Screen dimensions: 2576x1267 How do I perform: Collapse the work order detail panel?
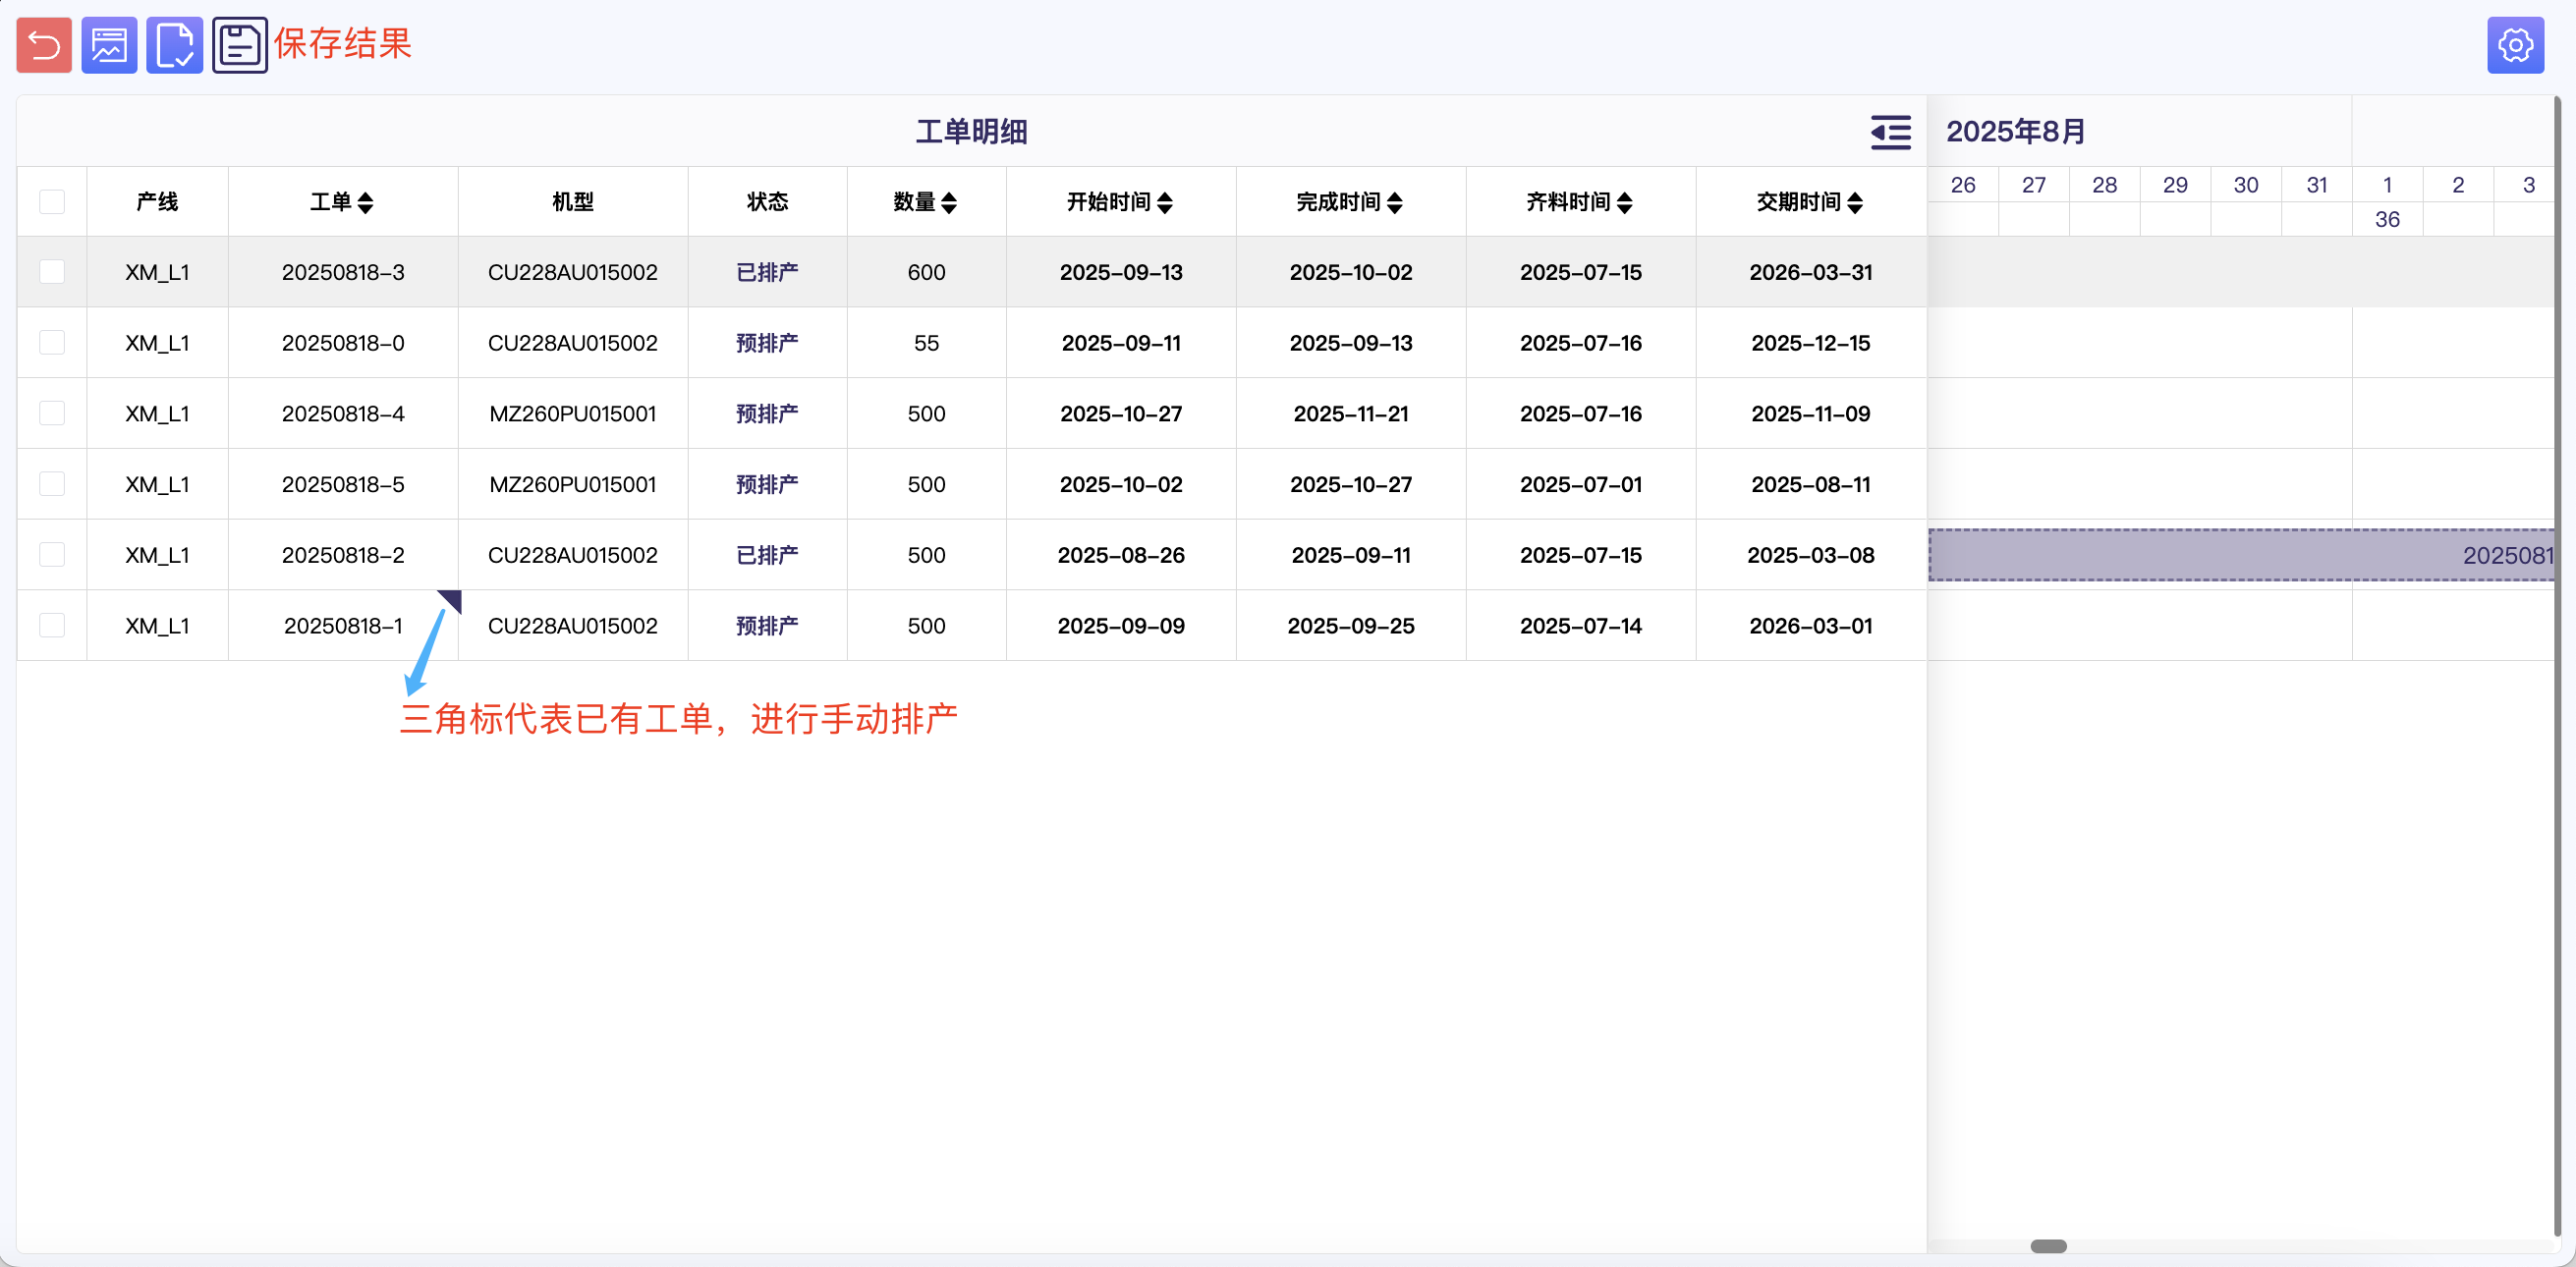click(1889, 132)
